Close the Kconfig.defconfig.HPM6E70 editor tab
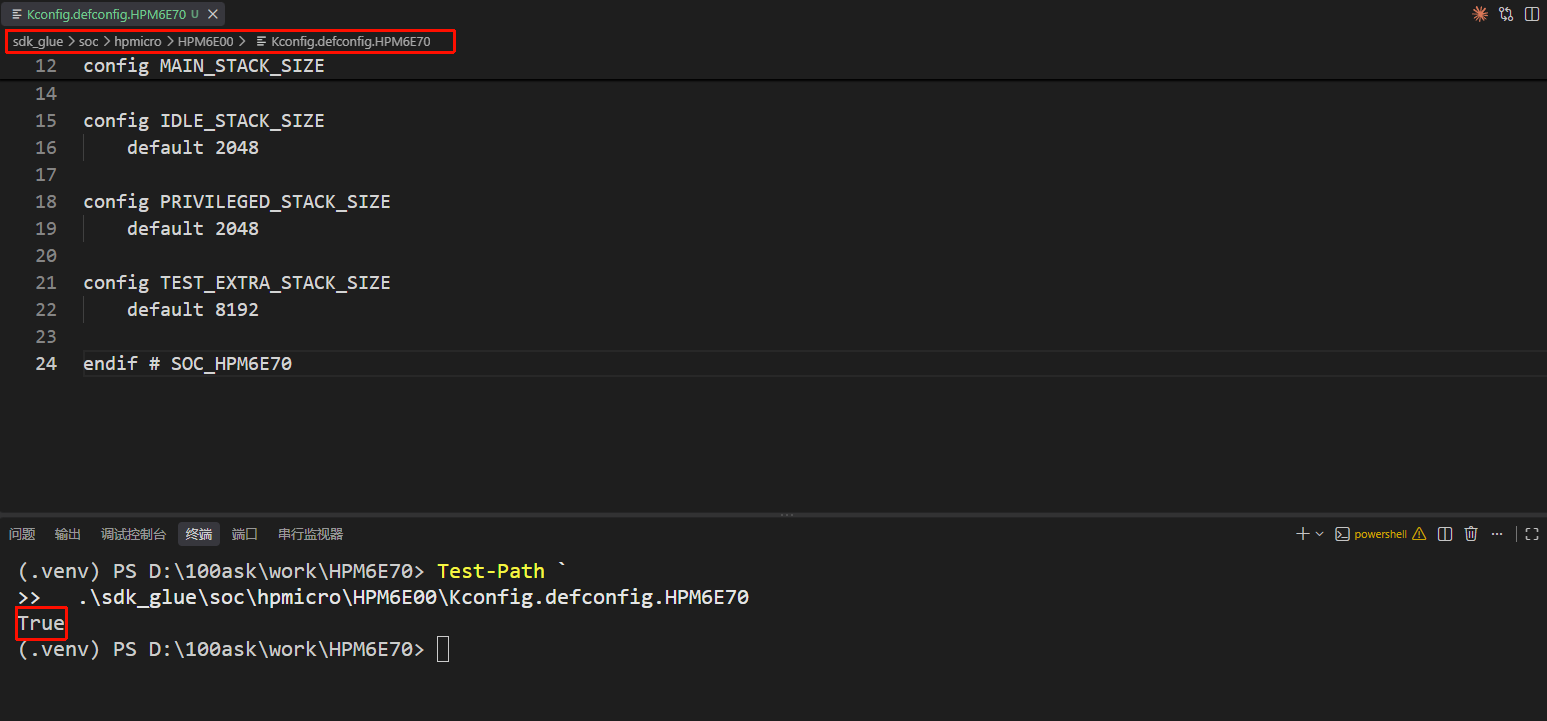 coord(212,14)
